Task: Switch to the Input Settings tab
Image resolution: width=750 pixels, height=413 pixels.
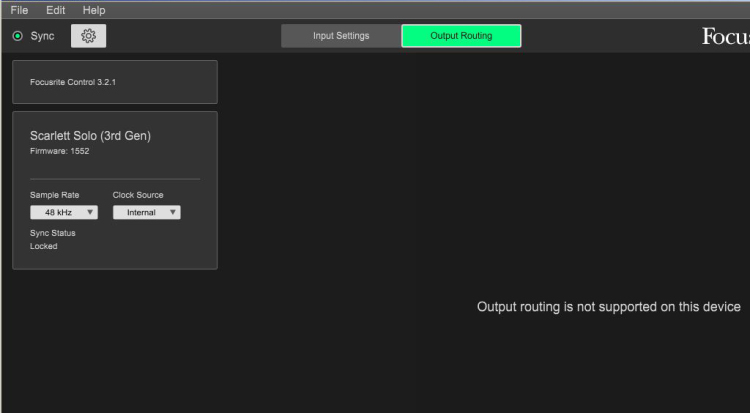Action: pyautogui.click(x=341, y=36)
